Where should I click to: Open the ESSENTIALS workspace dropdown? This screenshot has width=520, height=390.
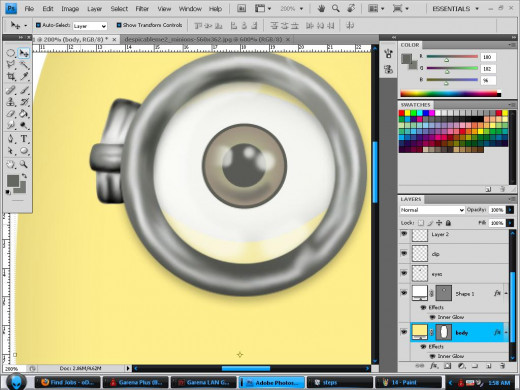tap(455, 9)
